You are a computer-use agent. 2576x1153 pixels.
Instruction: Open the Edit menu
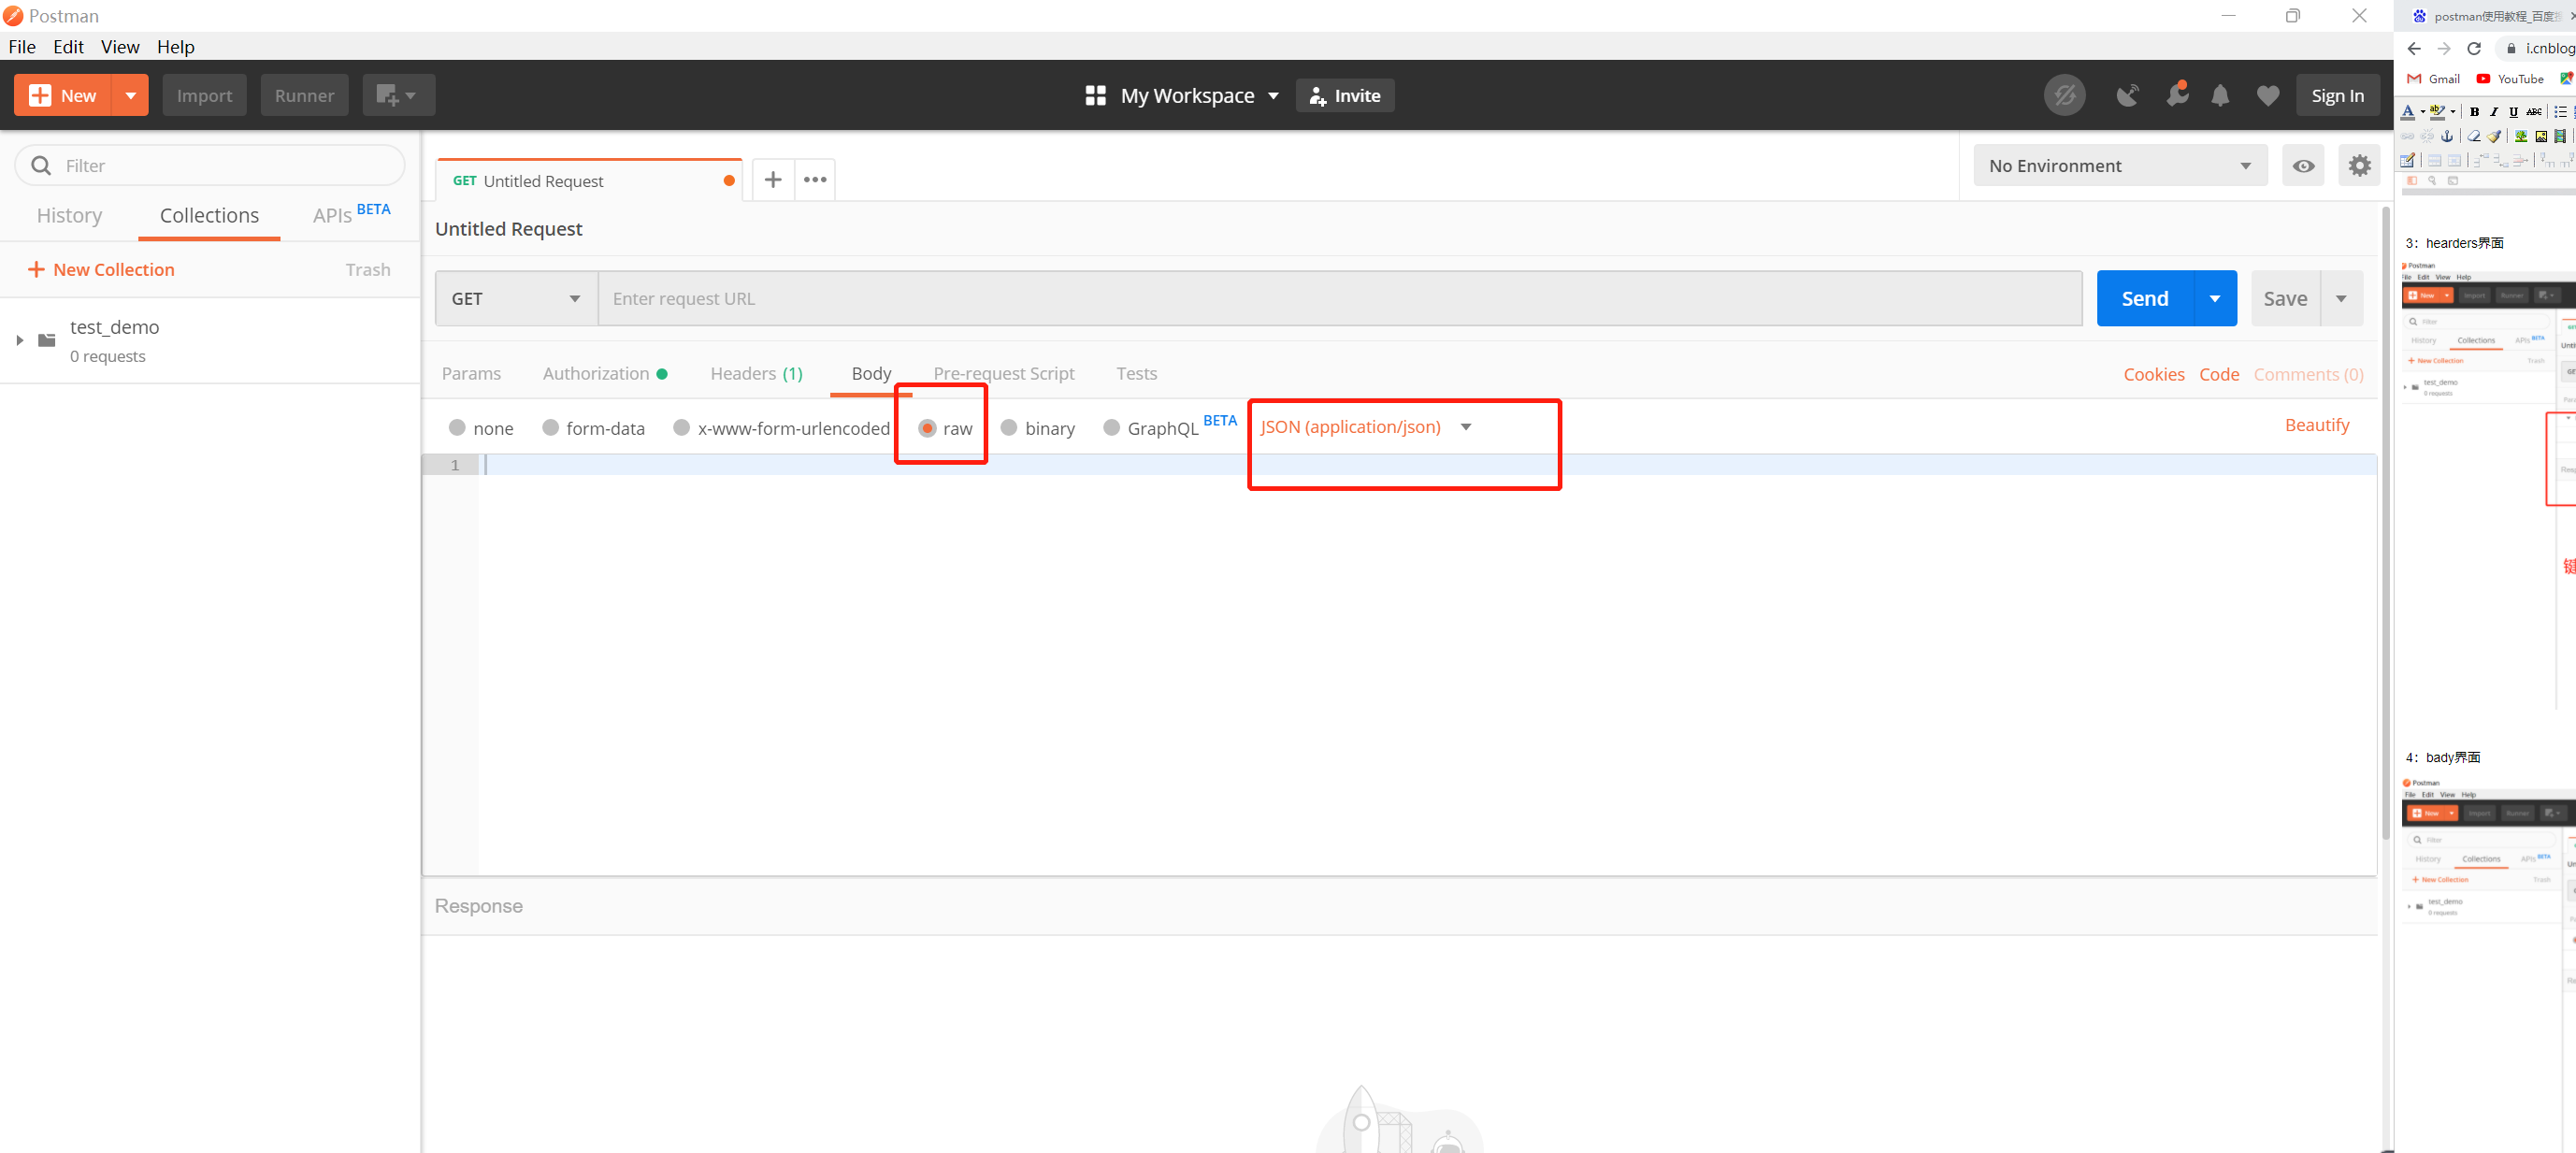click(68, 47)
